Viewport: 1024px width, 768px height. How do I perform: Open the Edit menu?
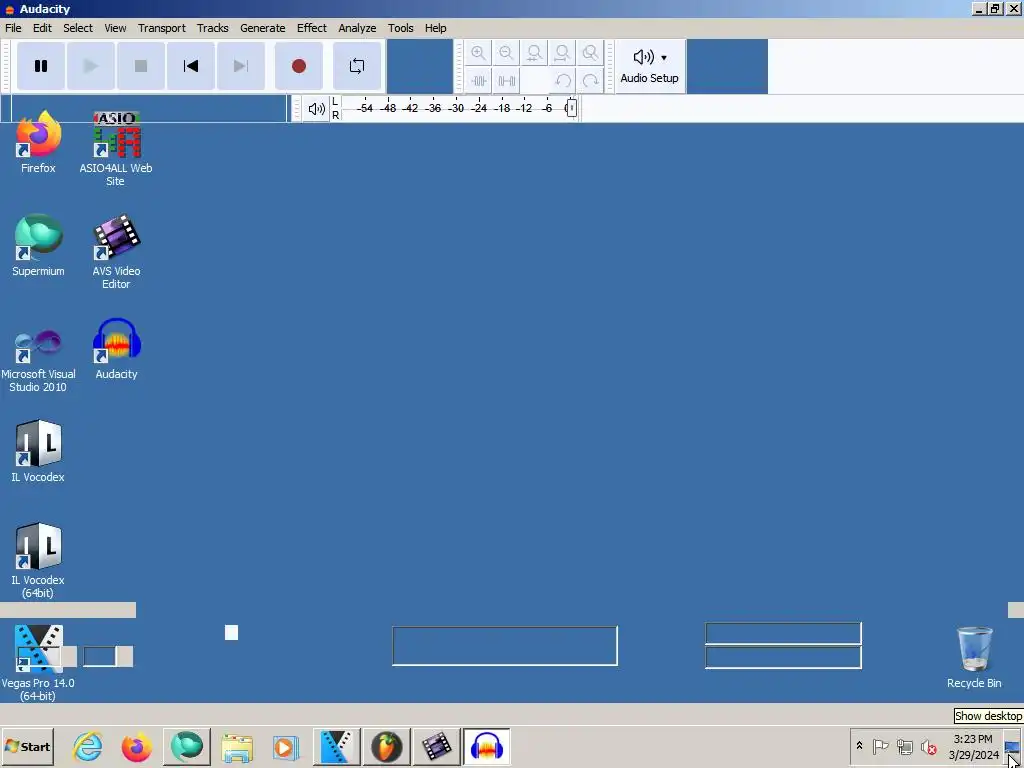click(x=42, y=28)
